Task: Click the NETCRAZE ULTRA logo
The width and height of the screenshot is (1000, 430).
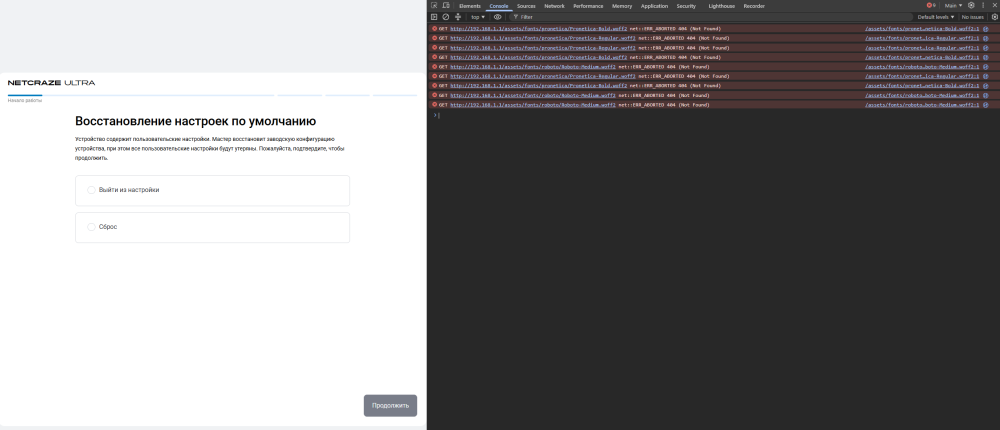Action: [51, 83]
